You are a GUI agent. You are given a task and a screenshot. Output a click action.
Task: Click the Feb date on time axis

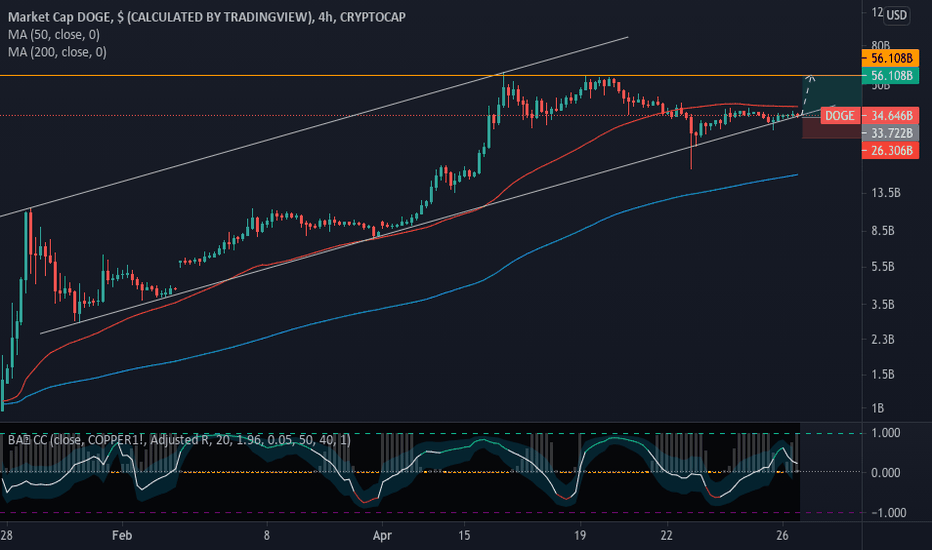pos(122,535)
